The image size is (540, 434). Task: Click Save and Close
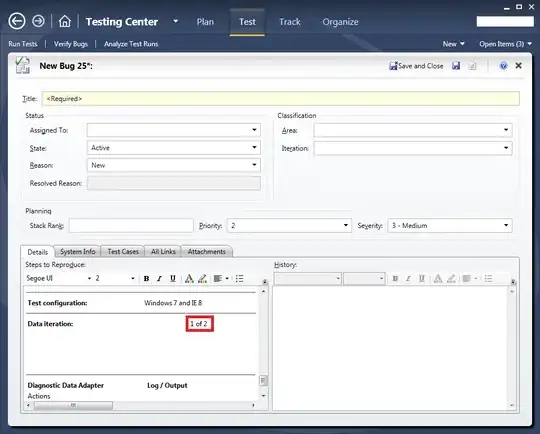pos(416,66)
